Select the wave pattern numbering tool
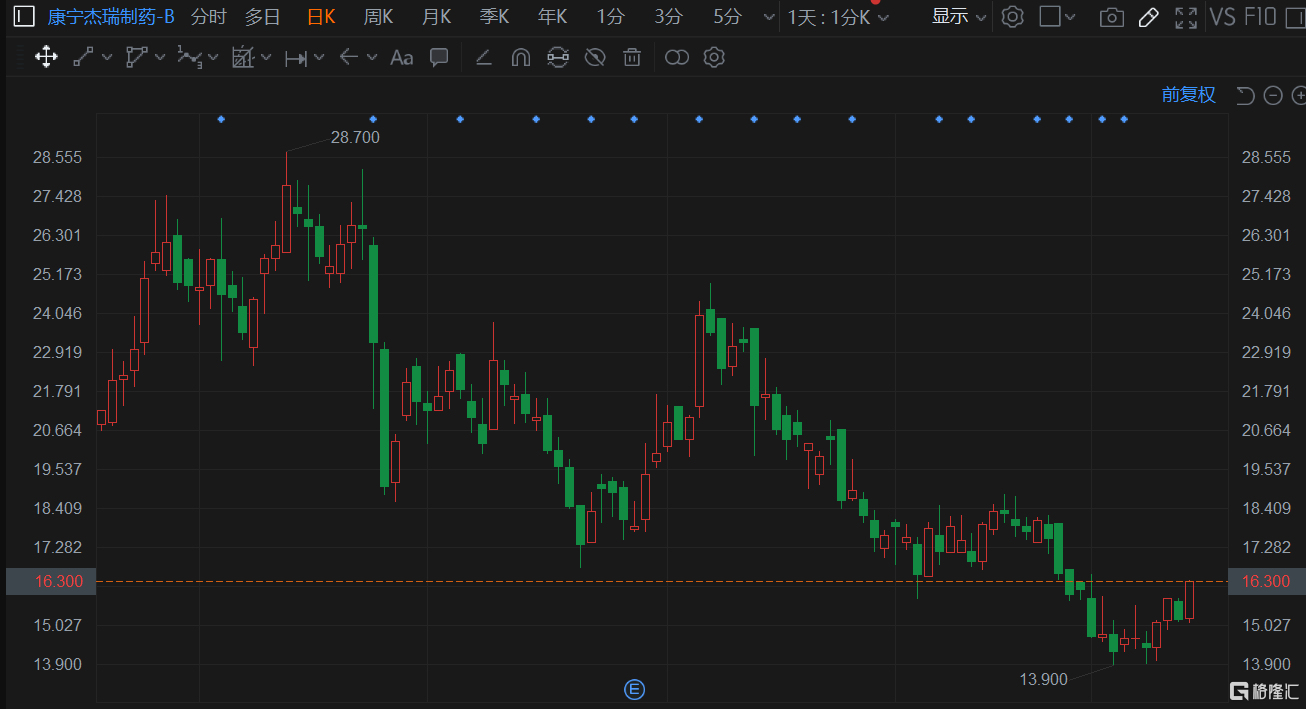 click(x=190, y=57)
